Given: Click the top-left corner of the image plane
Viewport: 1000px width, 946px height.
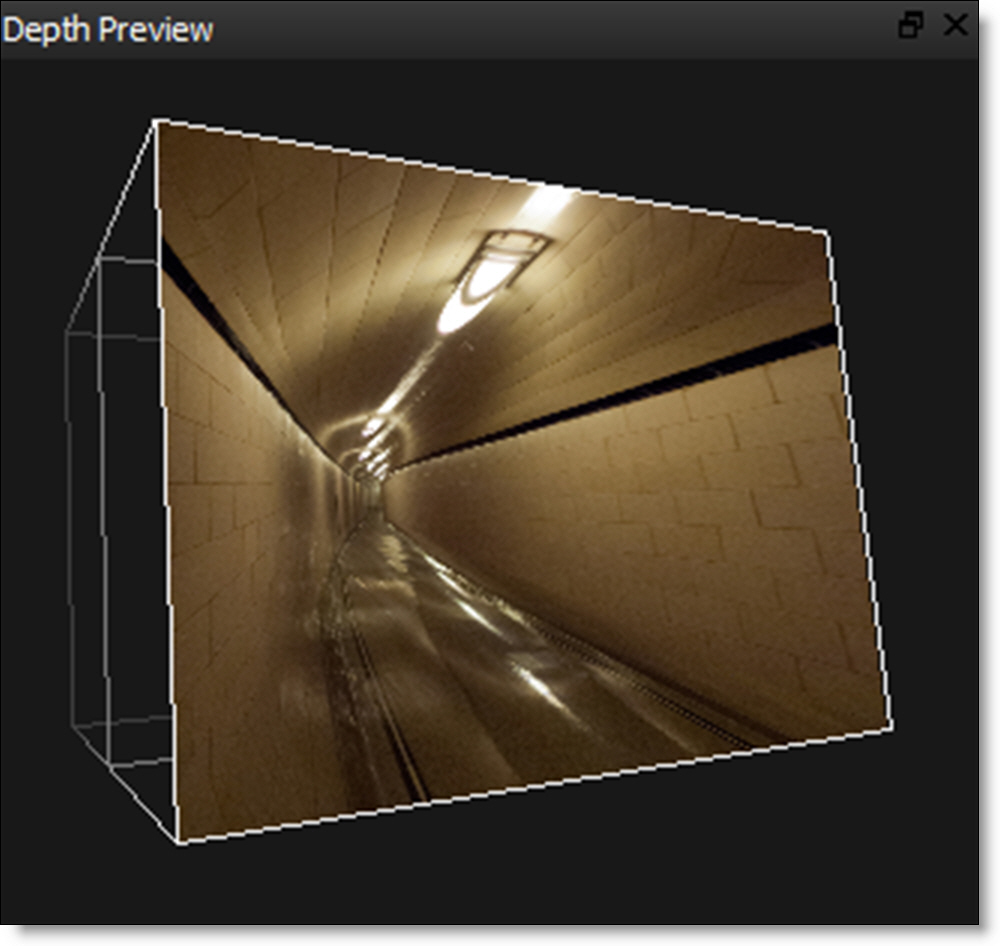Looking at the screenshot, I should tap(157, 122).
